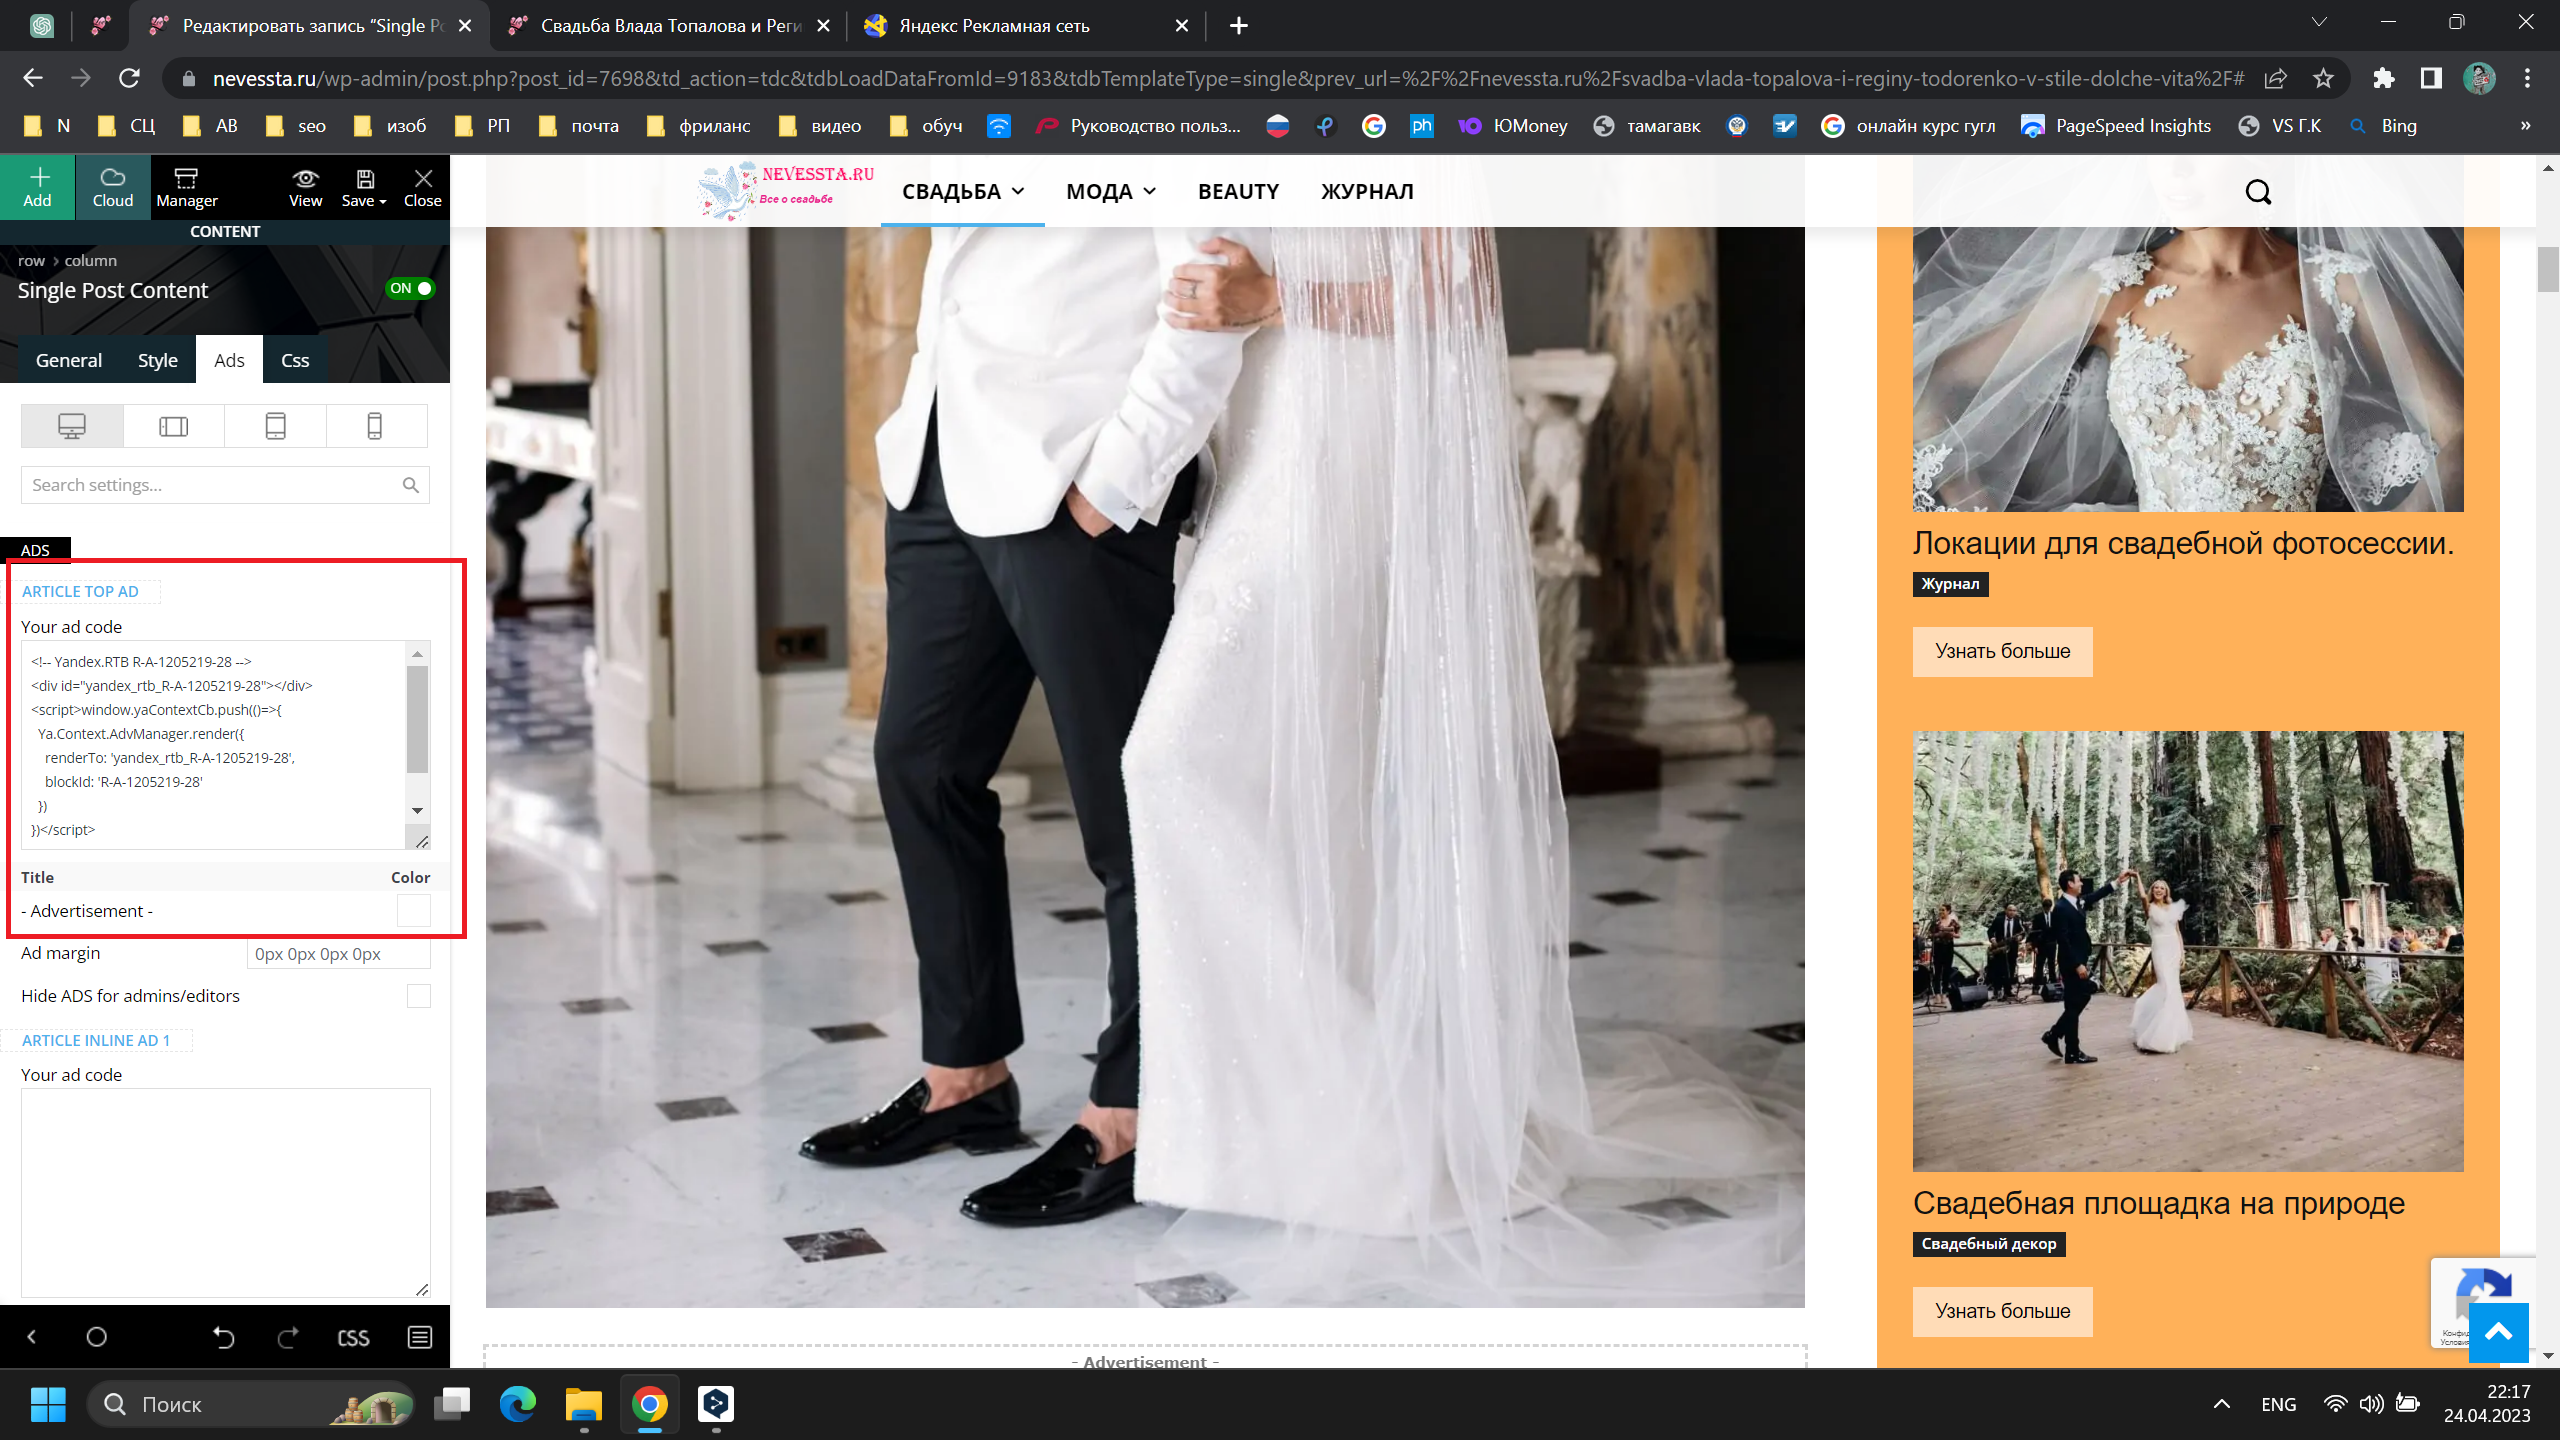Open the фриланс bookmarks folder
Image resolution: width=2560 pixels, height=1440 pixels.
pyautogui.click(x=698, y=126)
